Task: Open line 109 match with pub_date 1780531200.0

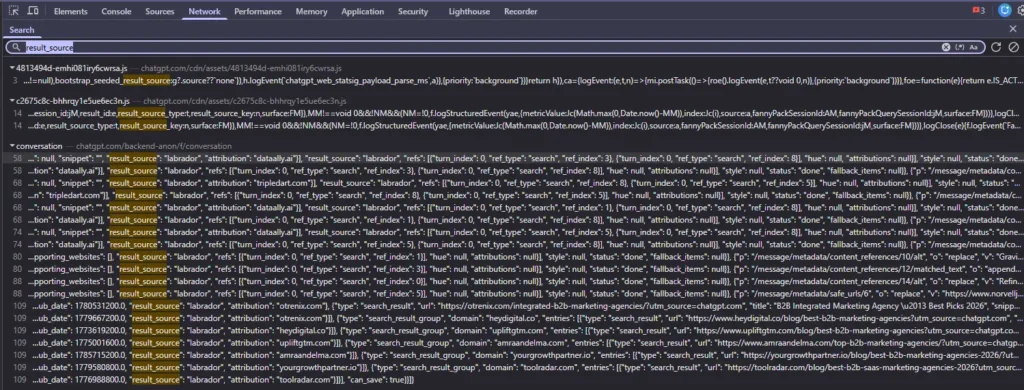Action: pos(512,306)
